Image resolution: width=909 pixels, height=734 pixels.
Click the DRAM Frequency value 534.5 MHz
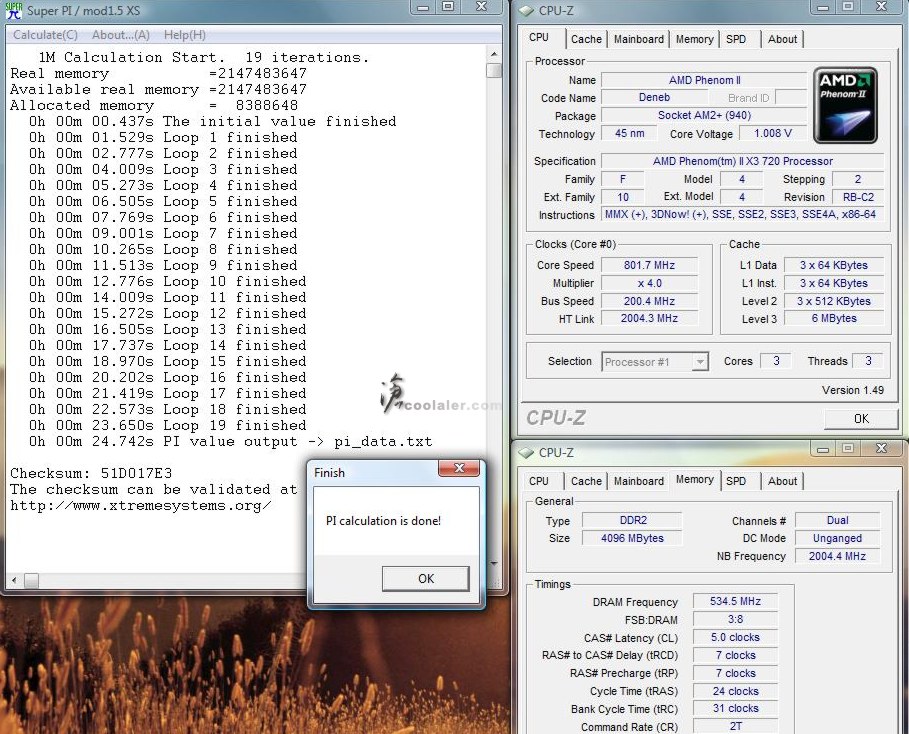[735, 601]
